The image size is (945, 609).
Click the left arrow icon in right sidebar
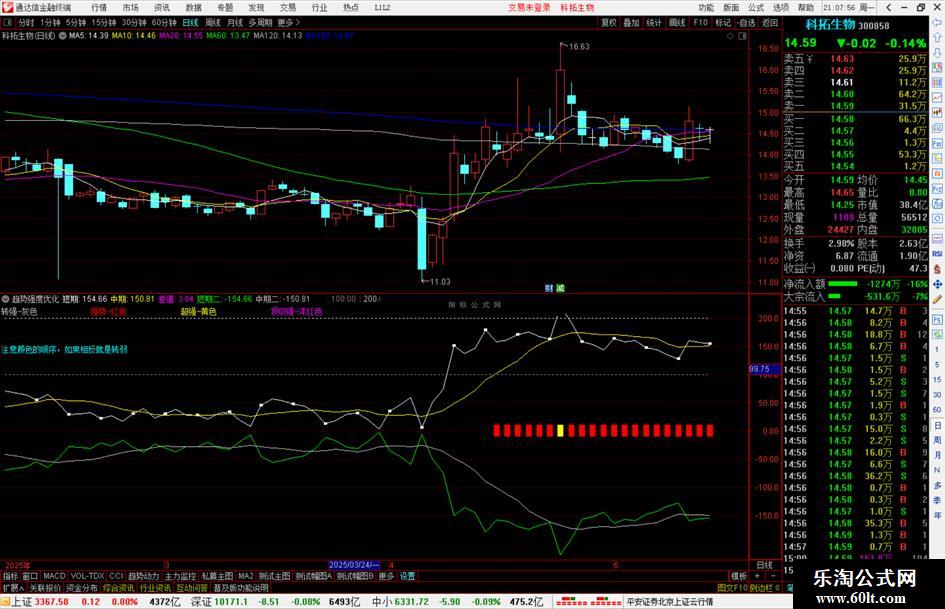point(937,23)
